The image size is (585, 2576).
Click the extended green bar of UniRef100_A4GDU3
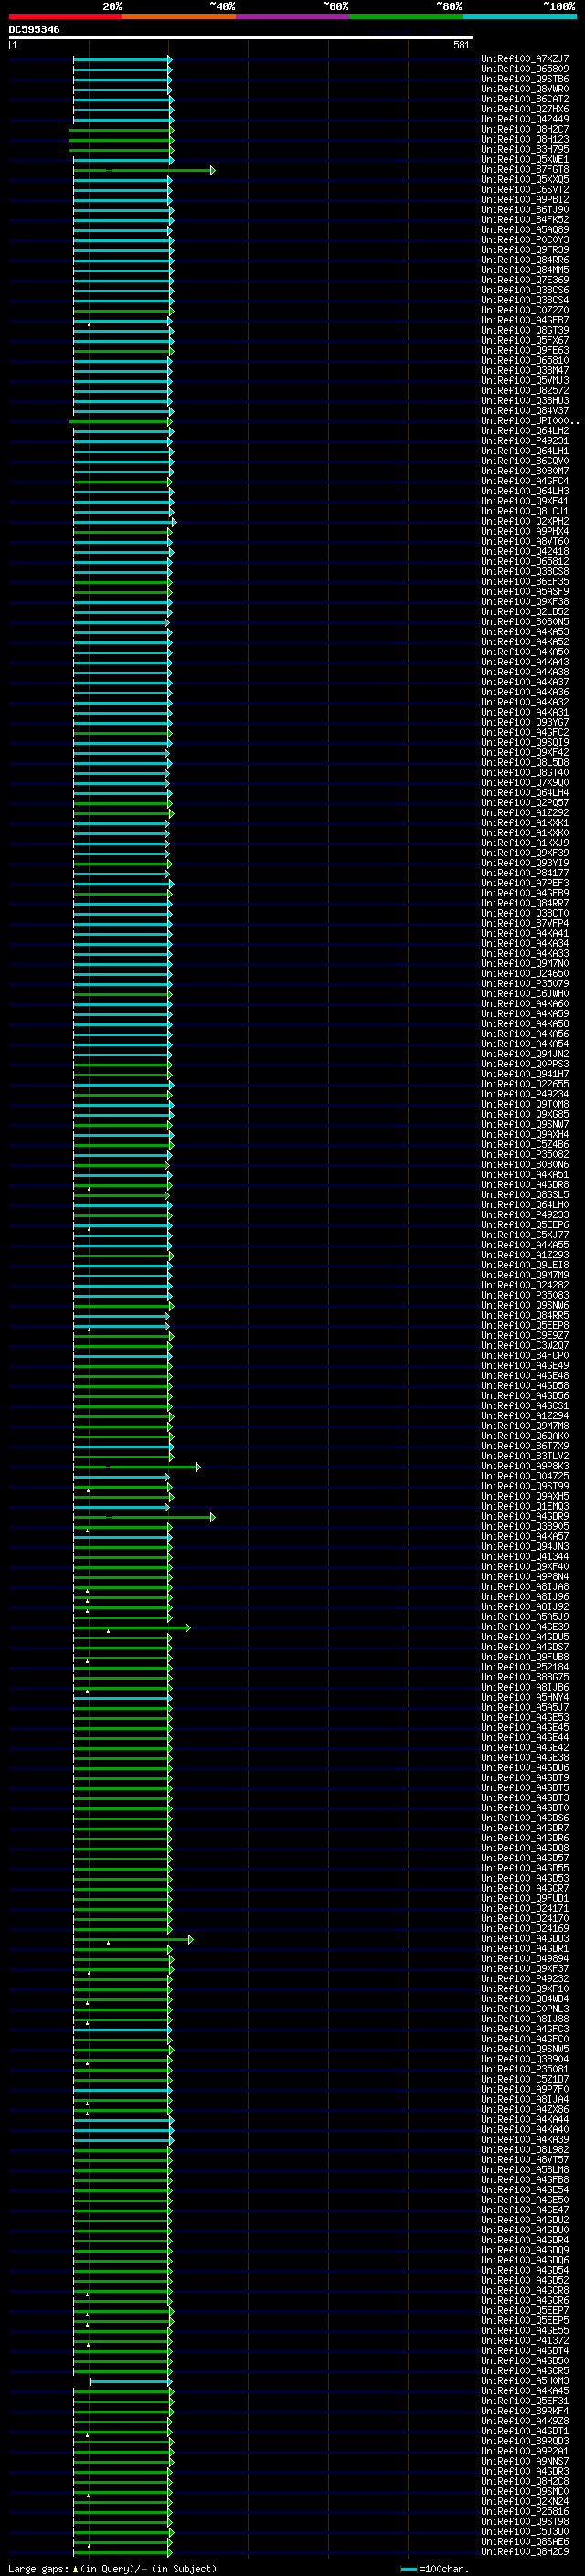pos(133,1939)
